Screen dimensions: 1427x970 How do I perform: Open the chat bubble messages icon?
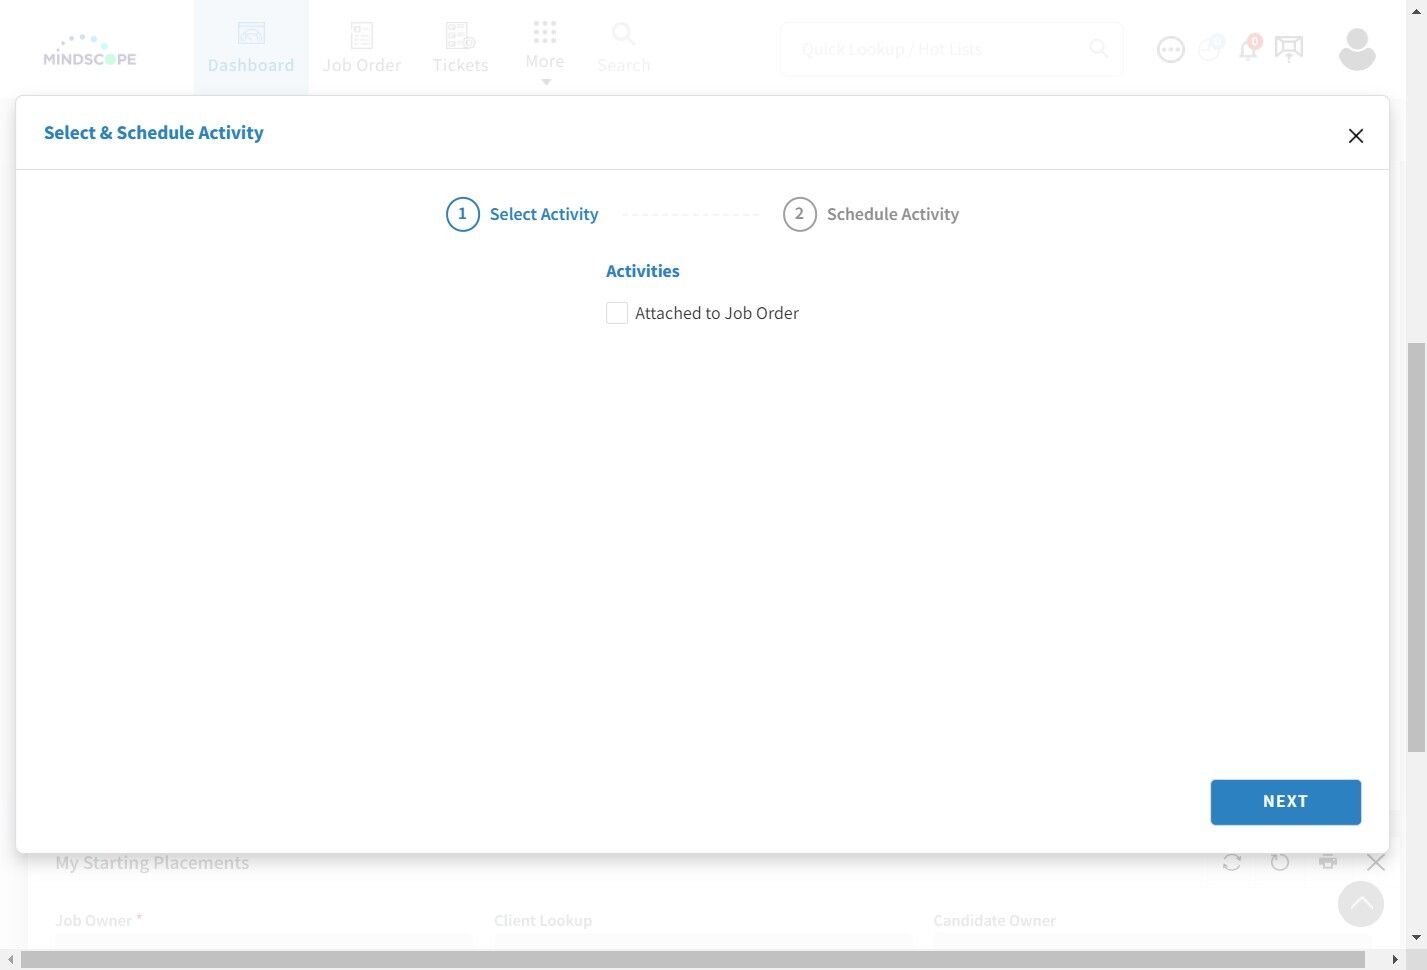point(1170,49)
